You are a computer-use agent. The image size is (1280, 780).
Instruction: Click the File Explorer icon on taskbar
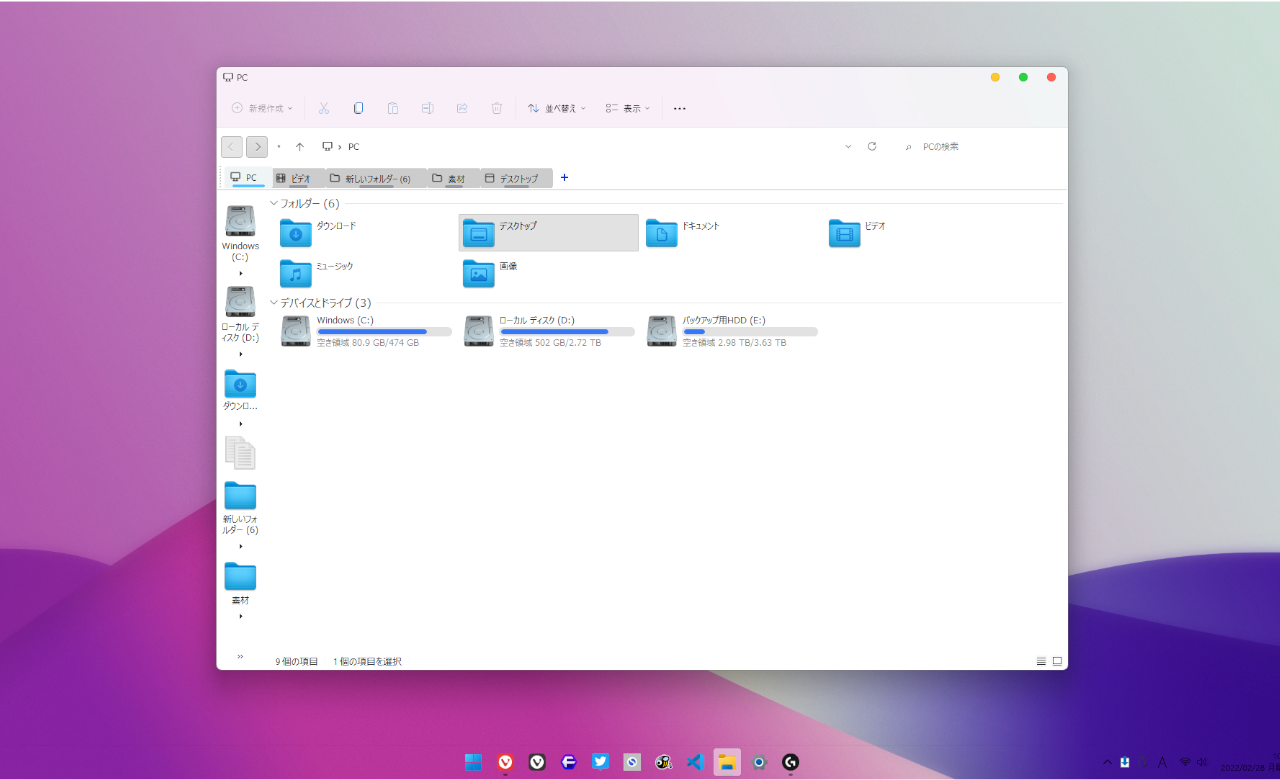tap(727, 762)
